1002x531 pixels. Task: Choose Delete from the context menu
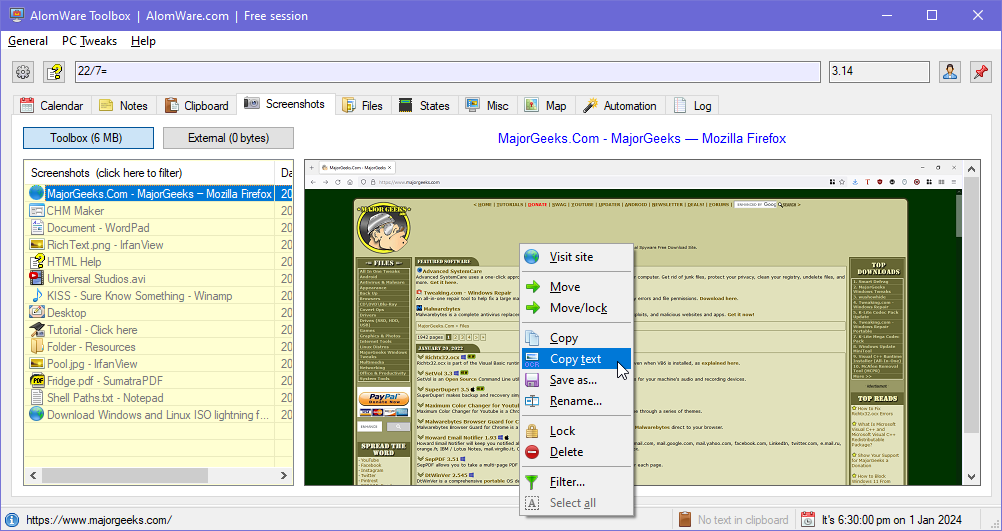566,452
